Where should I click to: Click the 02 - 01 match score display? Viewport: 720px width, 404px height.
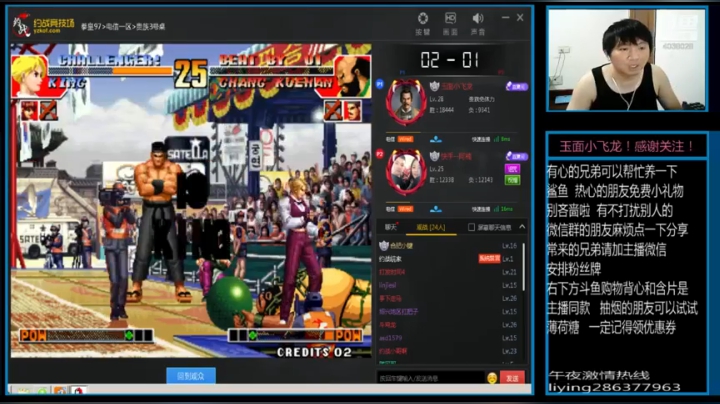click(x=450, y=60)
